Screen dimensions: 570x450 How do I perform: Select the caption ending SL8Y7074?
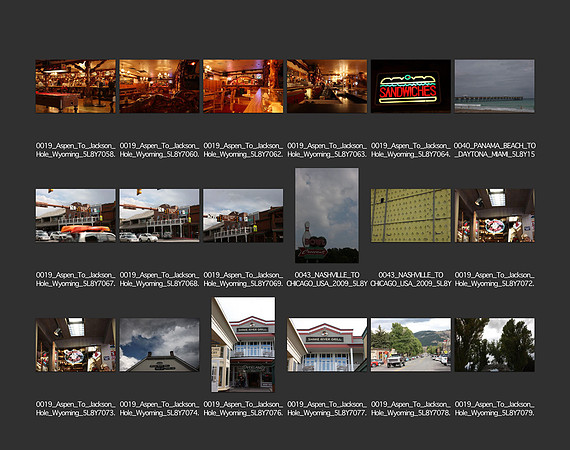click(159, 409)
